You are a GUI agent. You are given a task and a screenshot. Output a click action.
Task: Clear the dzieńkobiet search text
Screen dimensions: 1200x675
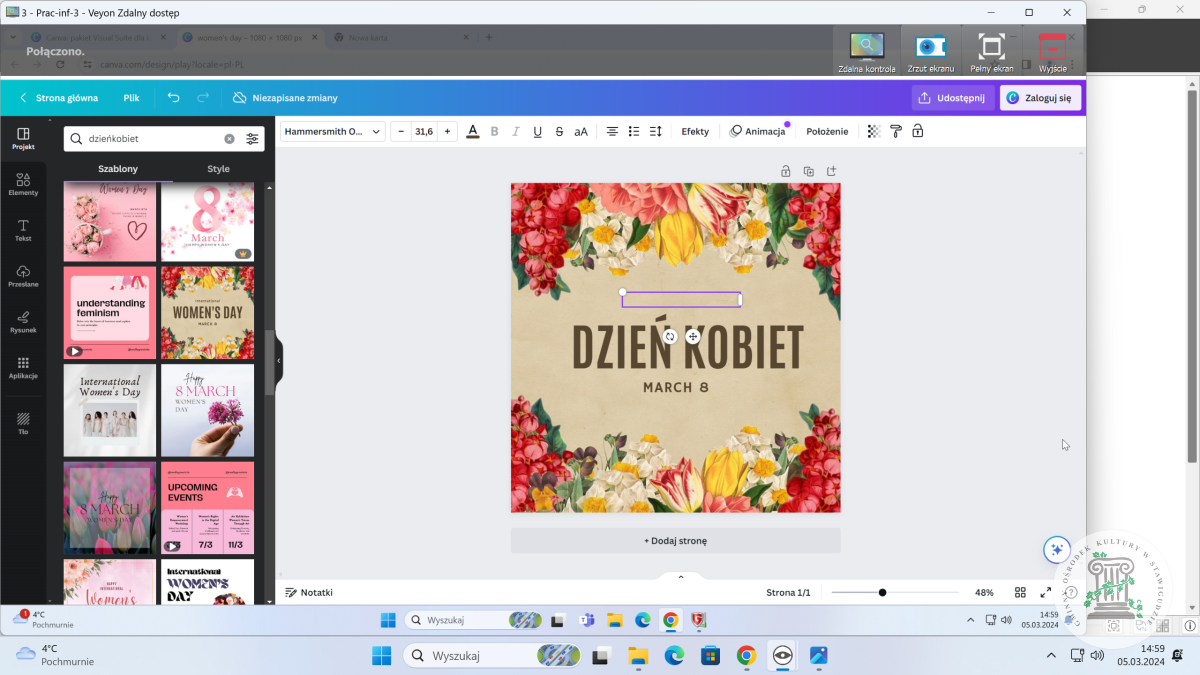click(229, 139)
